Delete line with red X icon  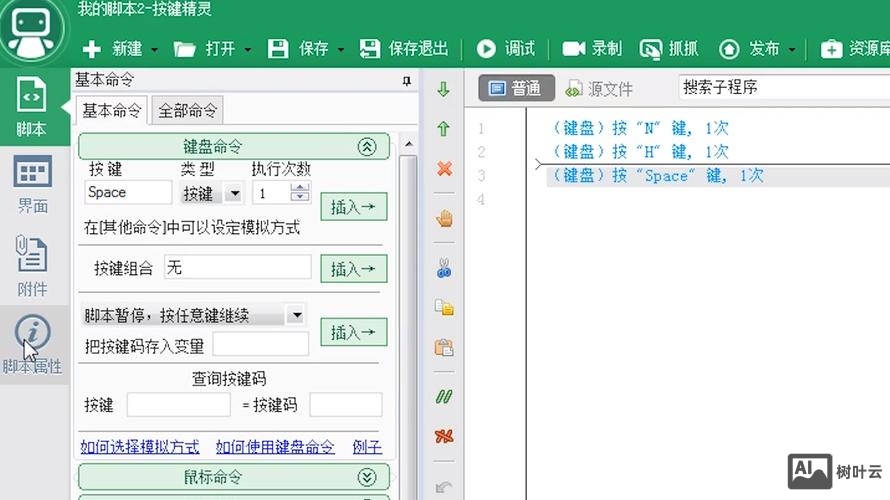(444, 168)
